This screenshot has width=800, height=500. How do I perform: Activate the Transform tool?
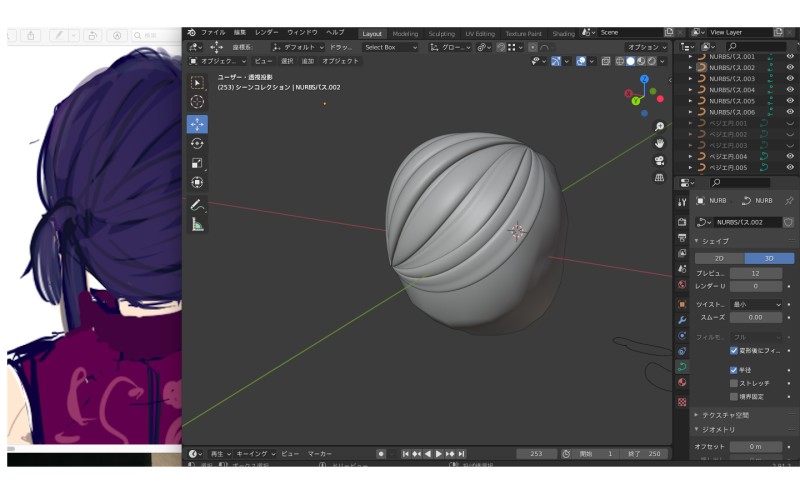coord(197,182)
